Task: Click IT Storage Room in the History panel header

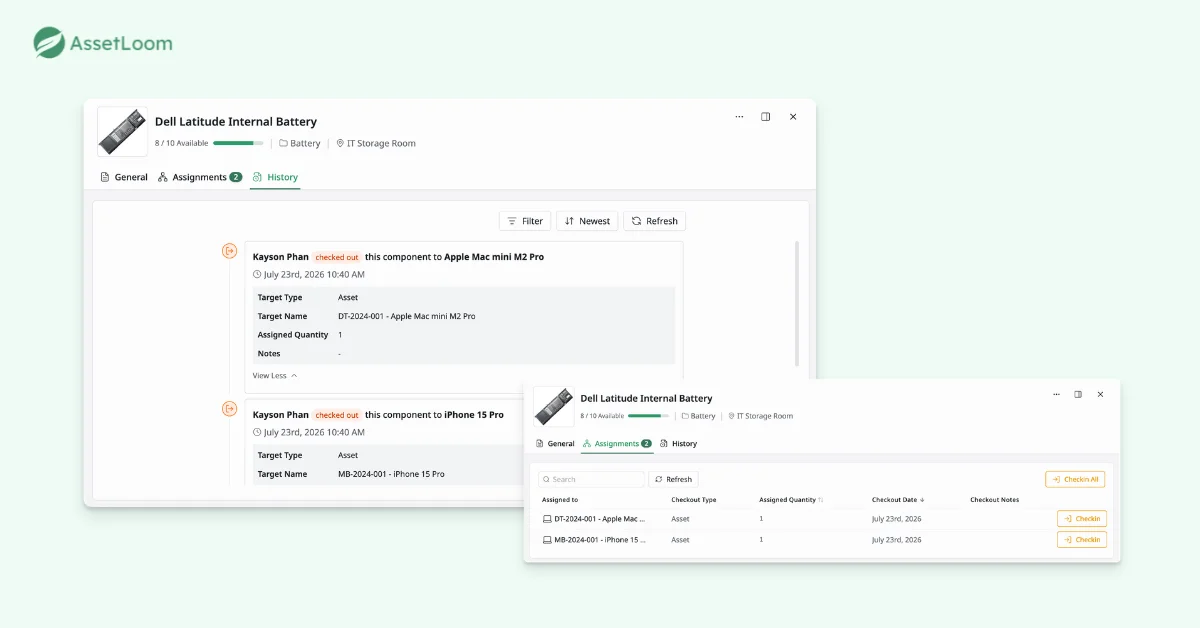Action: pyautogui.click(x=376, y=143)
